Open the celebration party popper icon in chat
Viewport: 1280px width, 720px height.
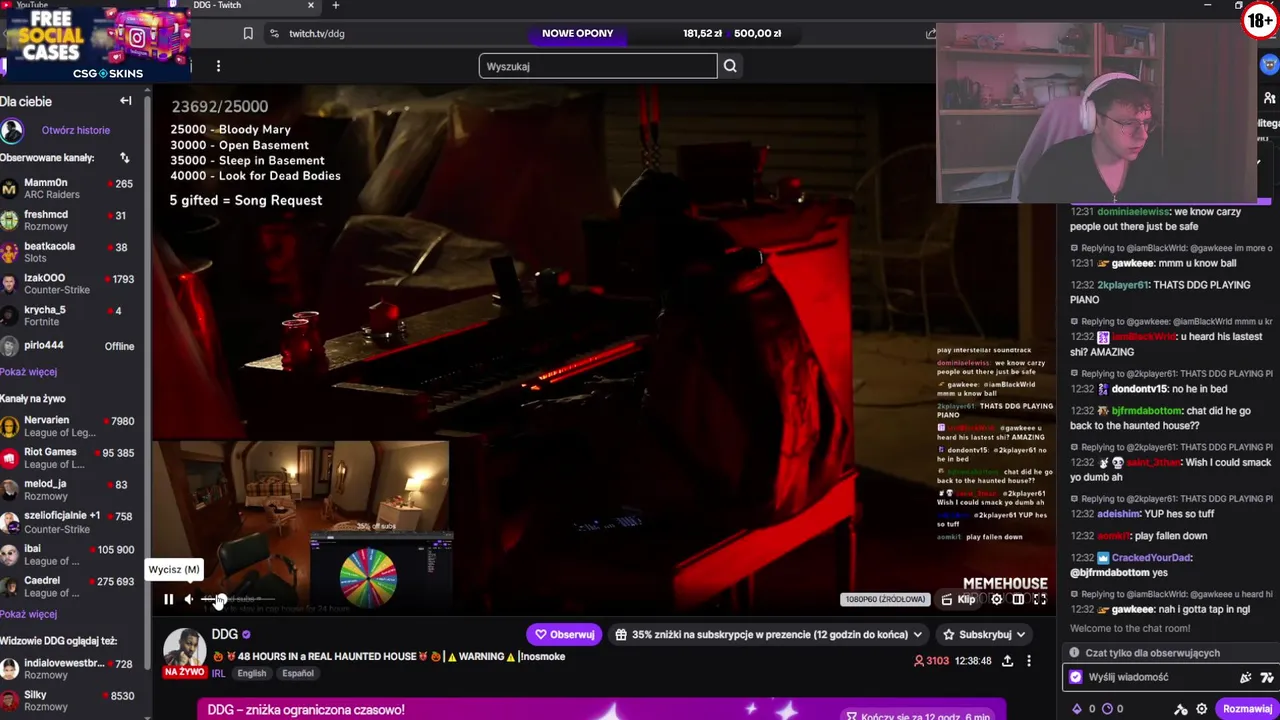1246,677
